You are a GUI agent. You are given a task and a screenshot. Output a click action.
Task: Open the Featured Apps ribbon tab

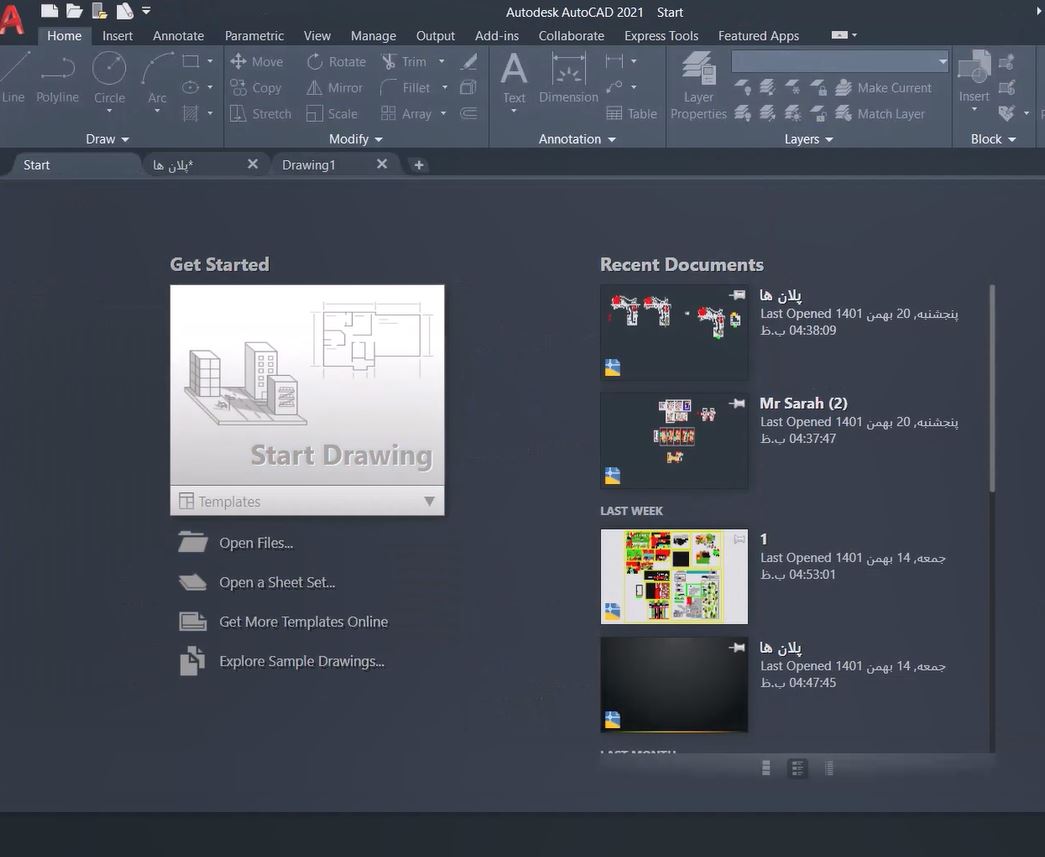758,36
